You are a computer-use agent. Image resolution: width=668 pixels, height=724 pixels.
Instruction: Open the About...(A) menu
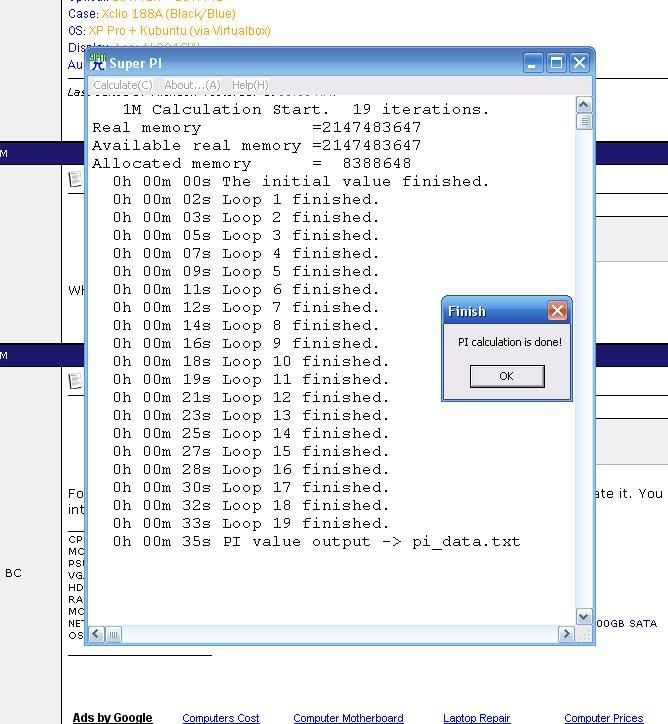tap(192, 85)
